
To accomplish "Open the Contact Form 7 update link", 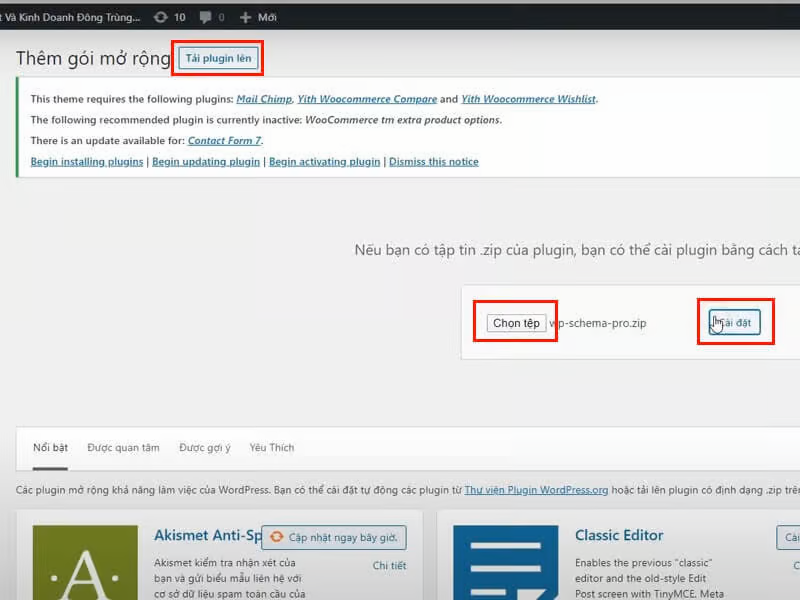I will [x=224, y=141].
